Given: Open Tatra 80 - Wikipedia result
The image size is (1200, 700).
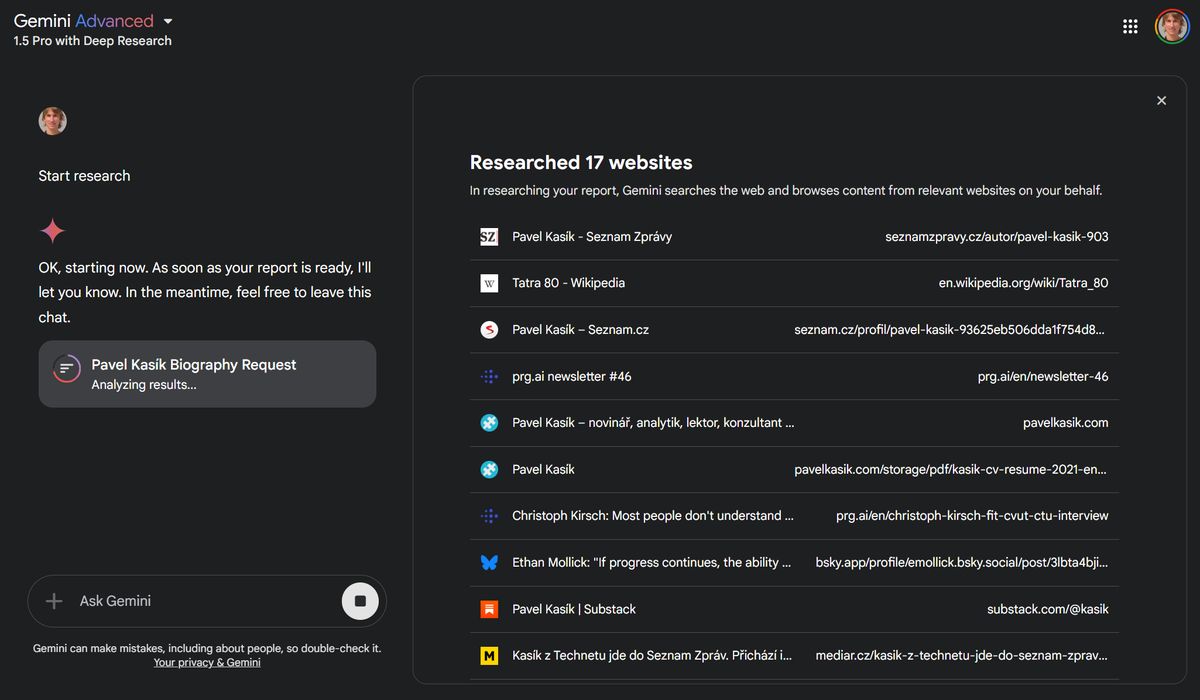Looking at the screenshot, I should [x=794, y=283].
